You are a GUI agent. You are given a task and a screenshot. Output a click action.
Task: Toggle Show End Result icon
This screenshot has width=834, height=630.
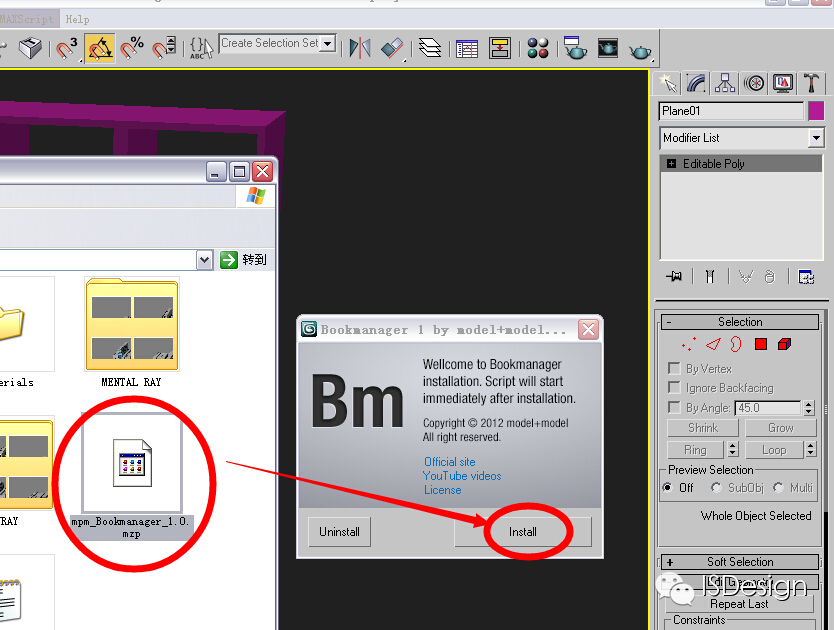tap(710, 277)
